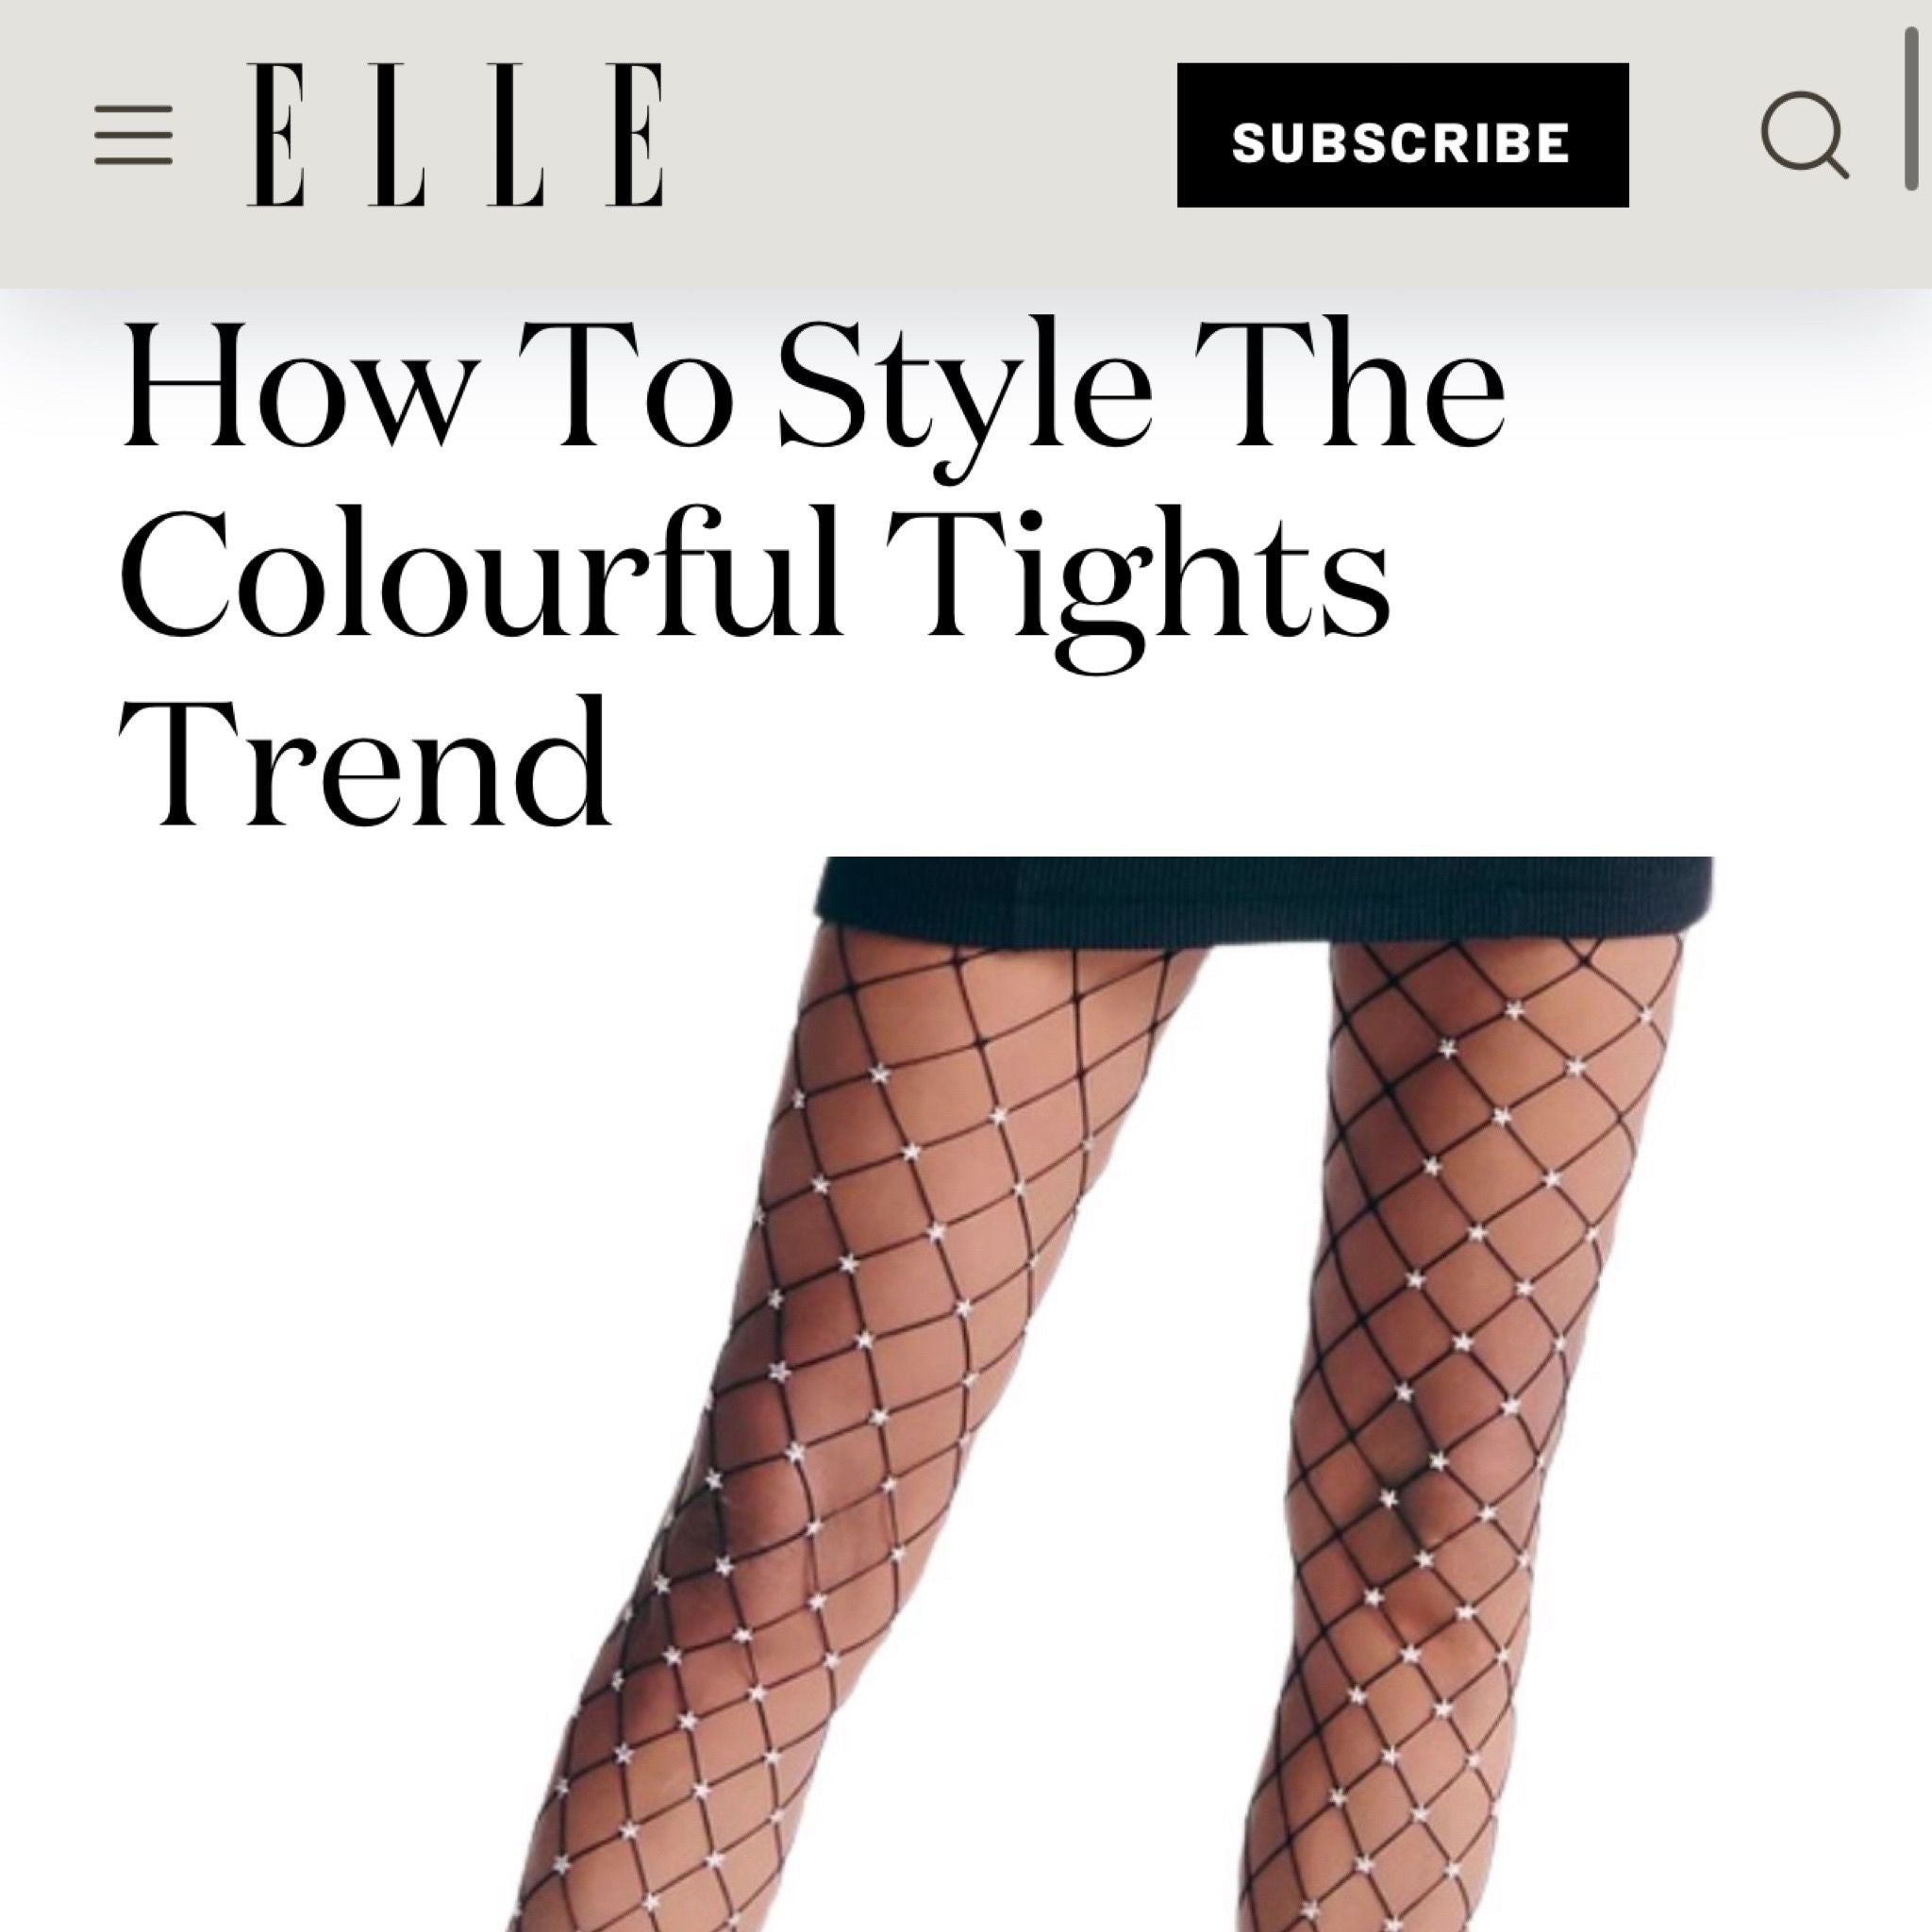
Task: Open the search magnifying glass
Action: coord(1804,136)
